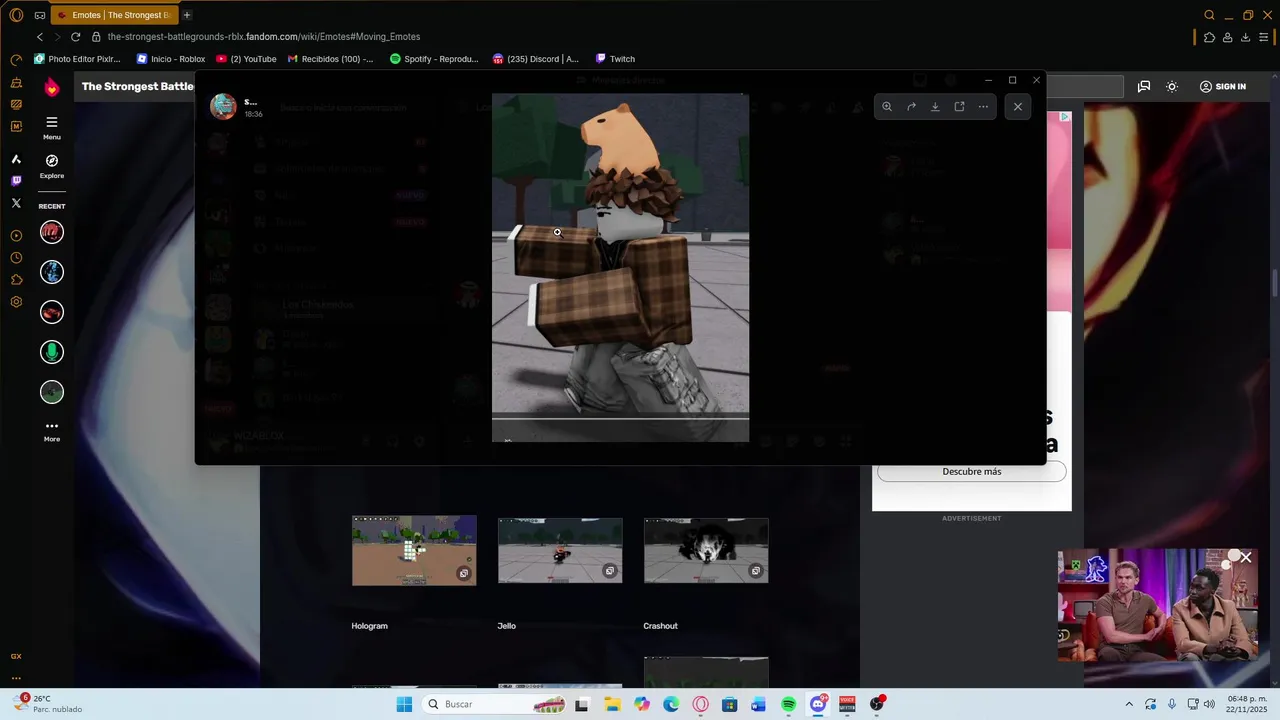The width and height of the screenshot is (1280, 720).
Task: Open the Opera menu logo button
Action: click(x=16, y=15)
